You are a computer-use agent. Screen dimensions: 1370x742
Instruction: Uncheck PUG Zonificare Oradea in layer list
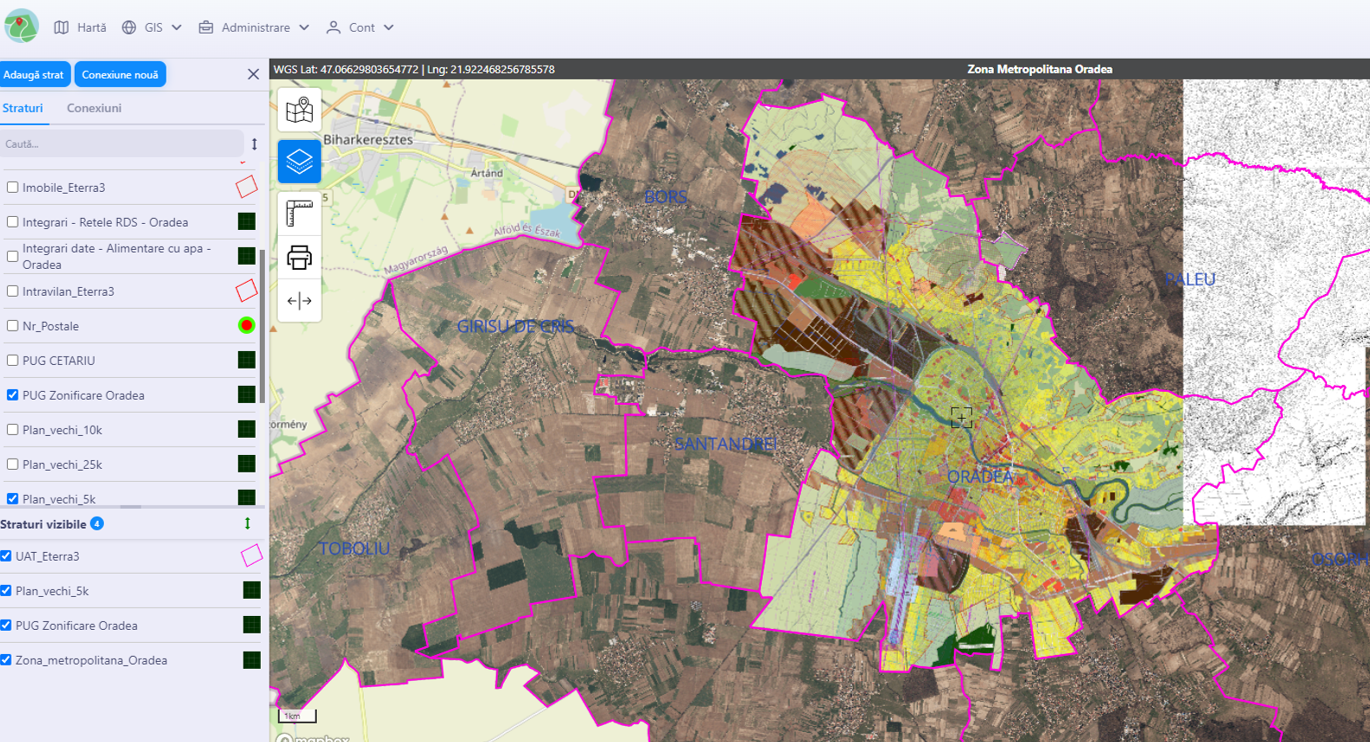(x=13, y=395)
